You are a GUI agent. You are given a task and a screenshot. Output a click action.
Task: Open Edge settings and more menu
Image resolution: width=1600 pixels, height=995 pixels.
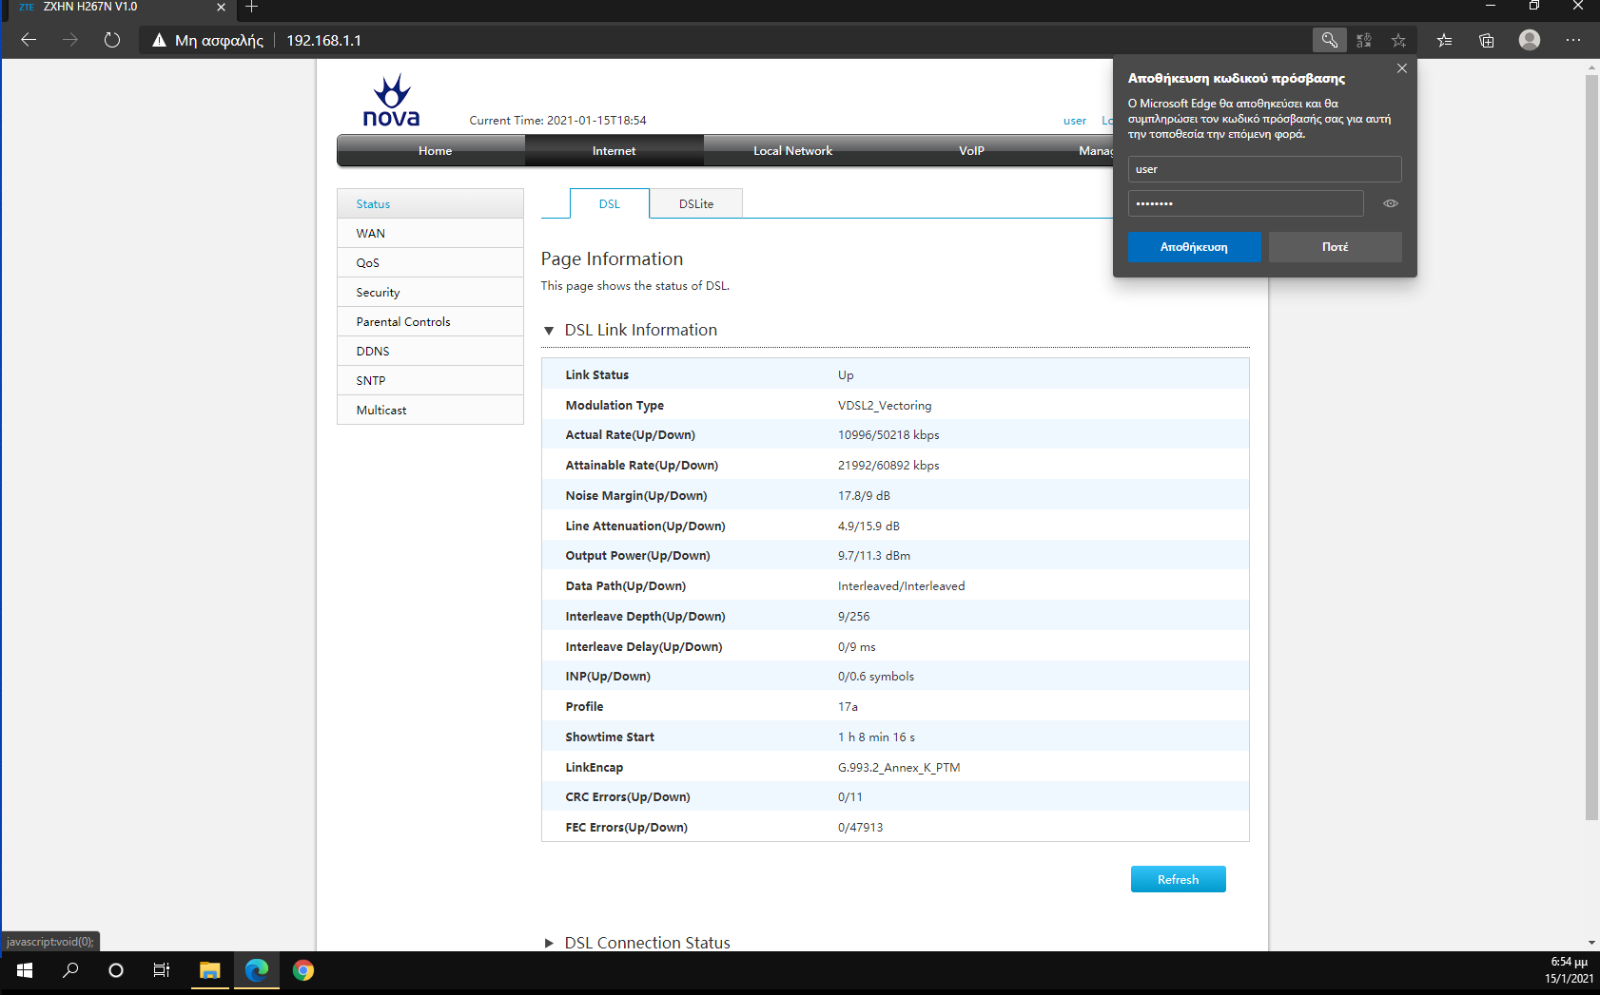pos(1573,40)
